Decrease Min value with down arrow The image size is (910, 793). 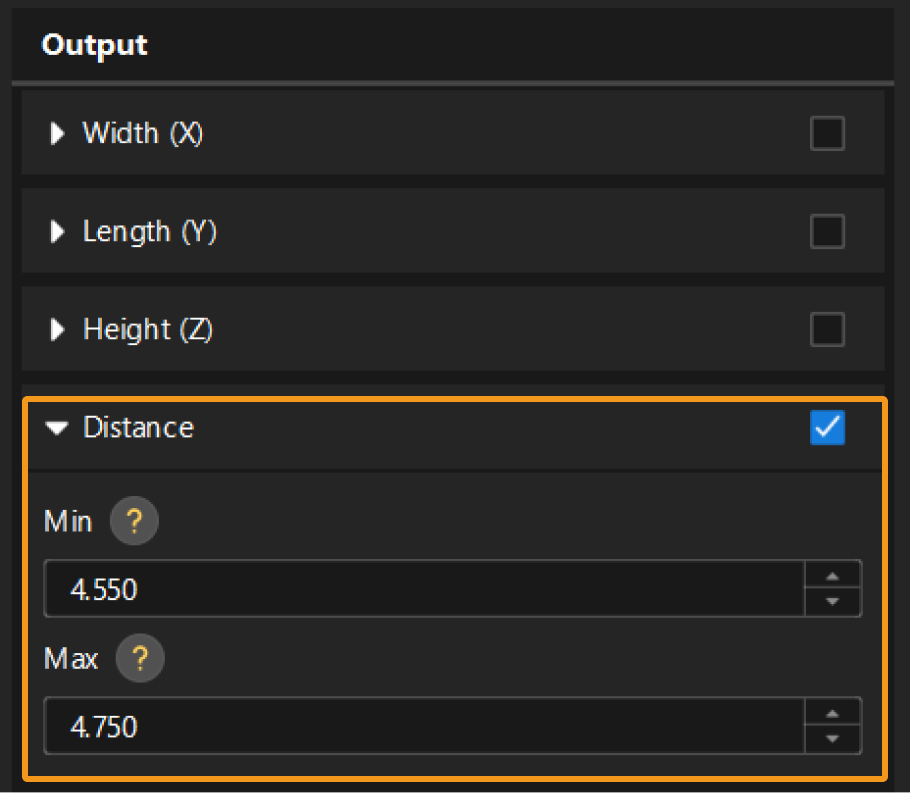pos(833,602)
